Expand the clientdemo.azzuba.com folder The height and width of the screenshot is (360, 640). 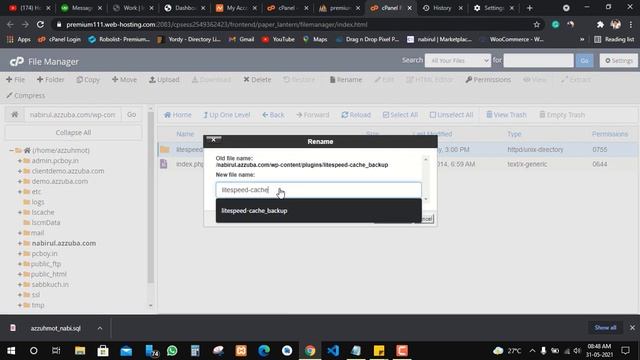[20, 171]
